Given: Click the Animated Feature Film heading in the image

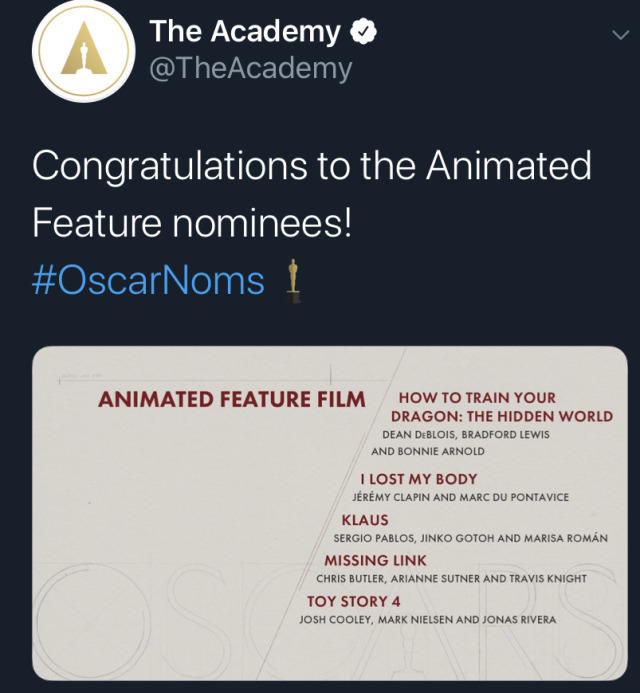Looking at the screenshot, I should pos(232,400).
